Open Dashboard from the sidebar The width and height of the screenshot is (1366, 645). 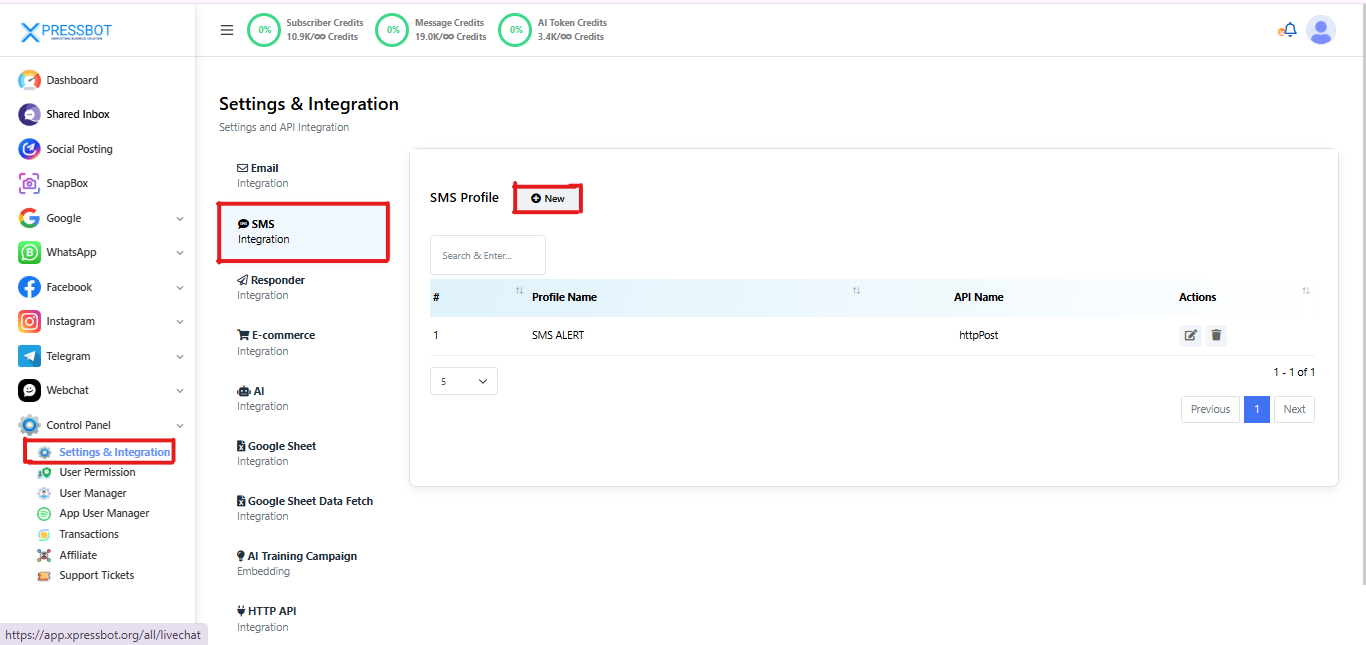tap(72, 80)
